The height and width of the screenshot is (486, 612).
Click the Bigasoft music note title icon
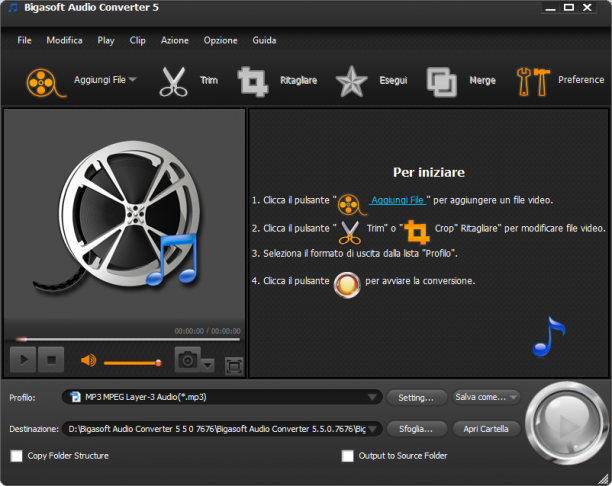point(13,7)
